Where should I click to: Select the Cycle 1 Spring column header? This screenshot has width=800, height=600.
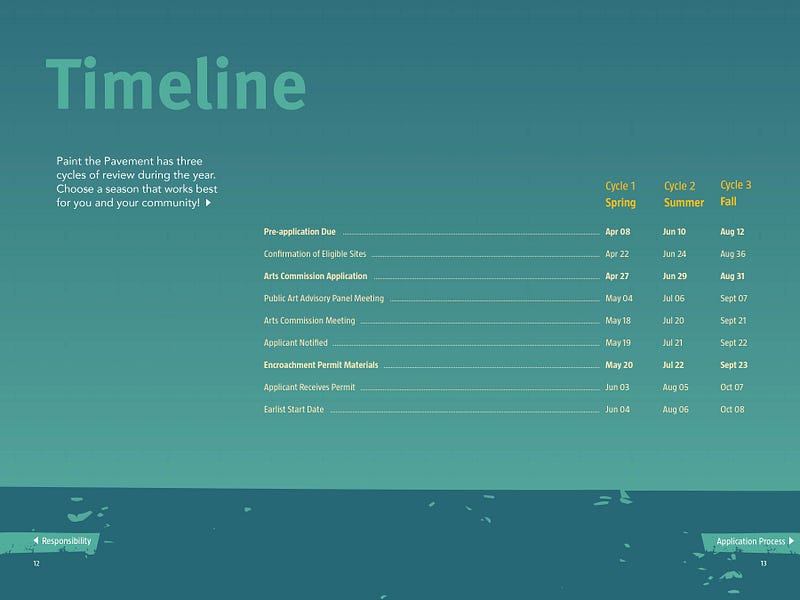click(620, 194)
